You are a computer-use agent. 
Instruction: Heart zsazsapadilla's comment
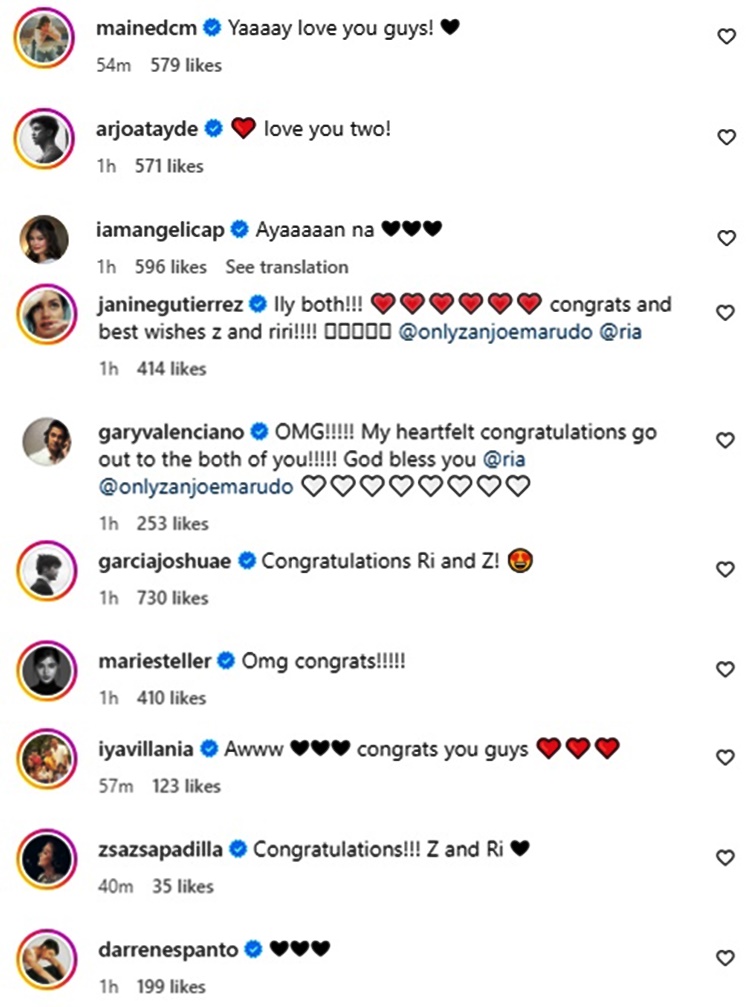(727, 858)
